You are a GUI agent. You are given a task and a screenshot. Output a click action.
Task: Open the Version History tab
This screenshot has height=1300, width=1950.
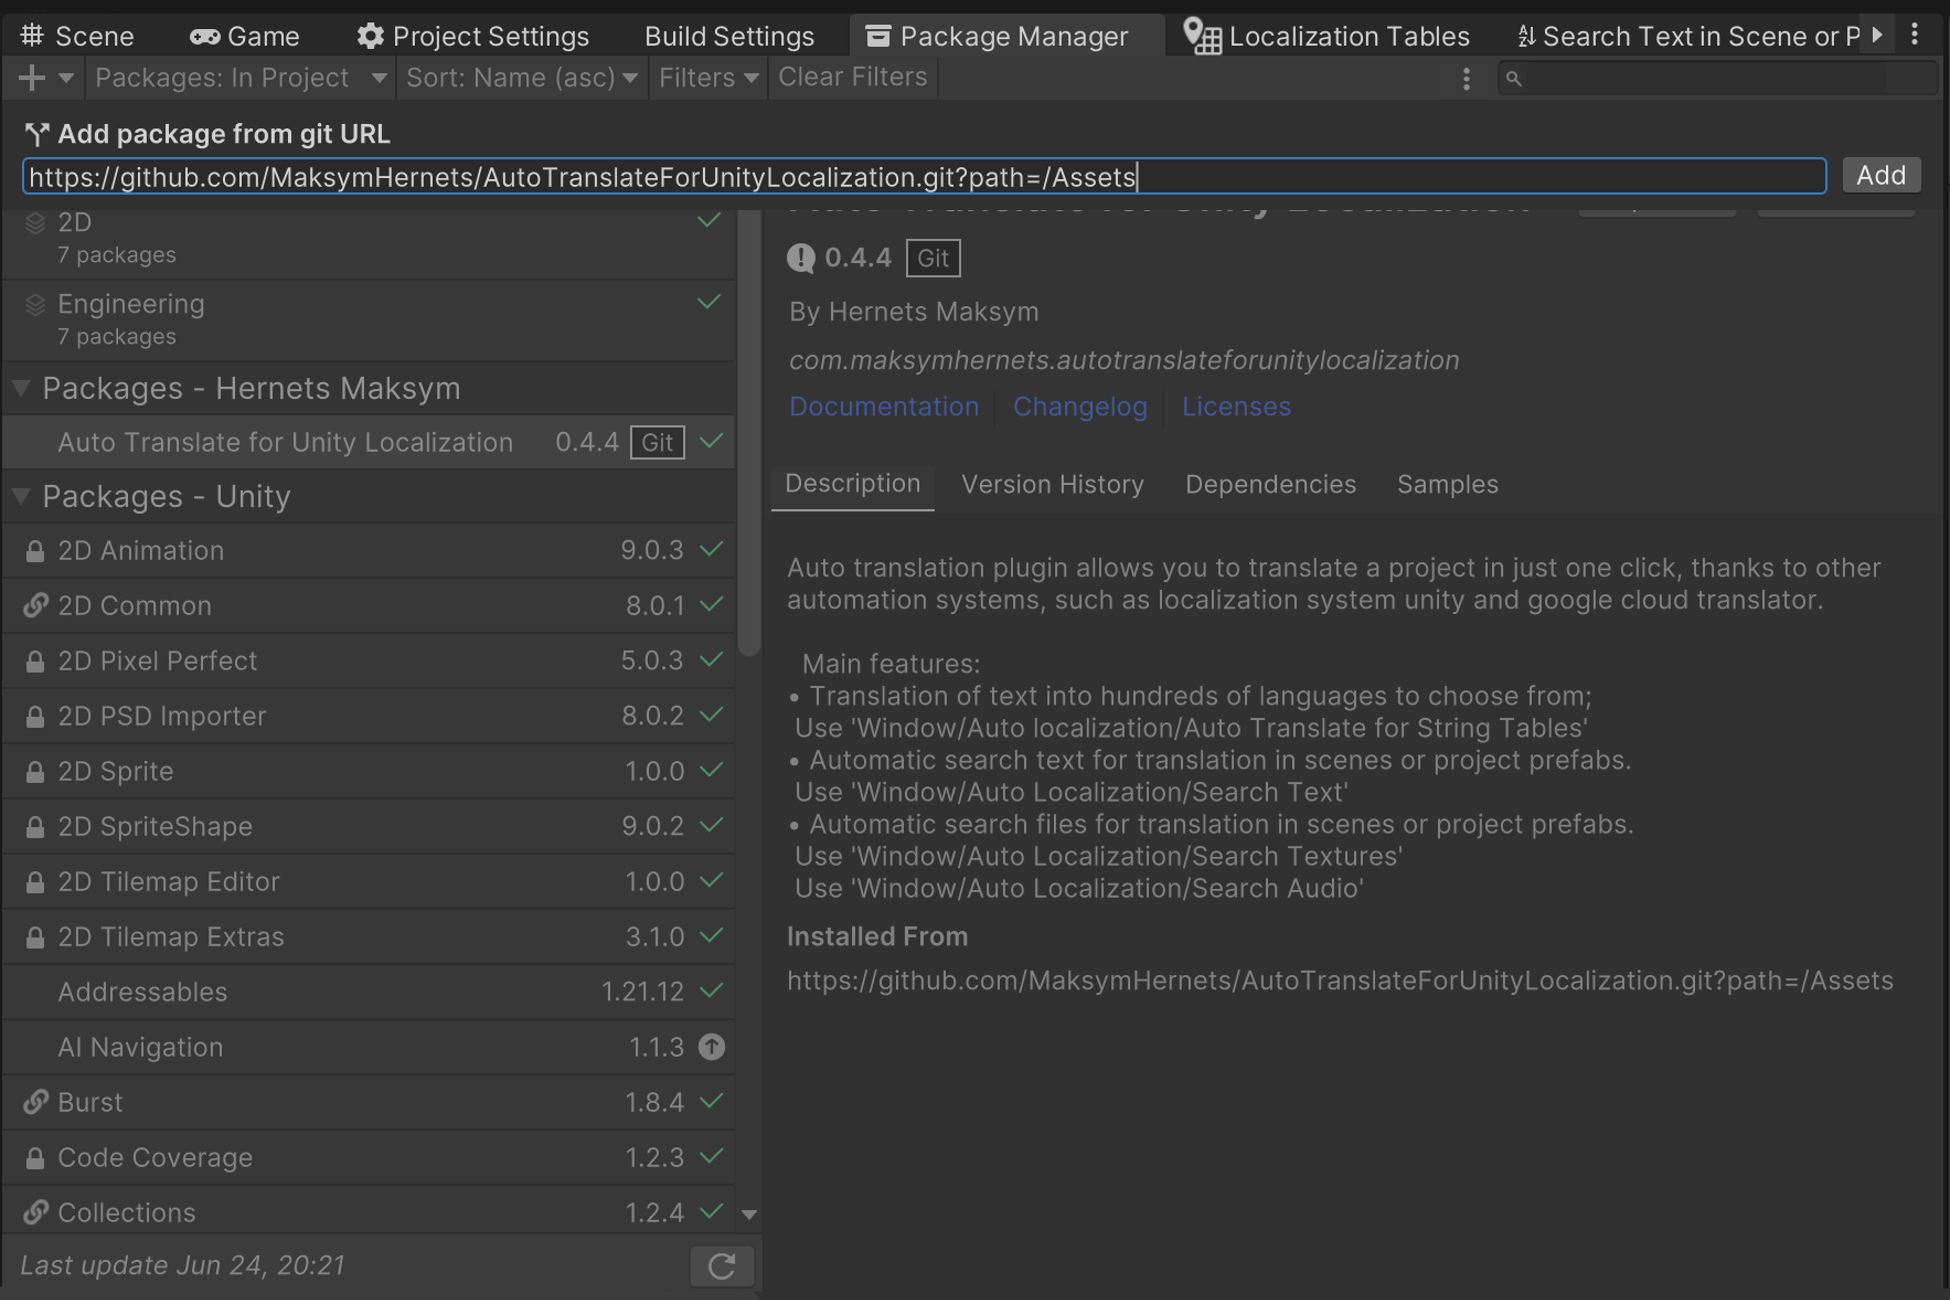tap(1052, 484)
